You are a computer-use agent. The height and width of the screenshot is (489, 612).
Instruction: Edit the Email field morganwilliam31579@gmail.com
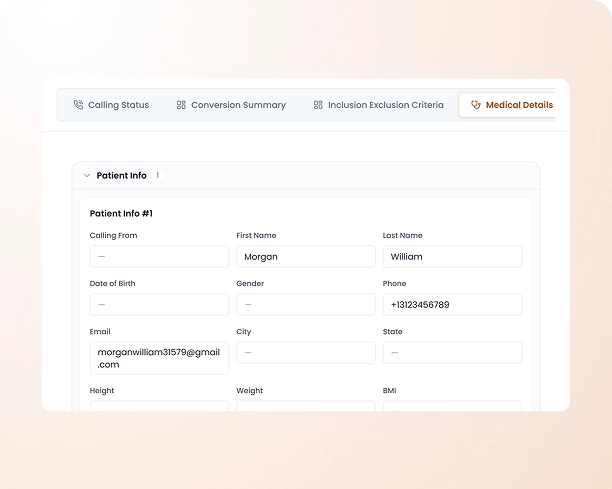[x=159, y=358]
